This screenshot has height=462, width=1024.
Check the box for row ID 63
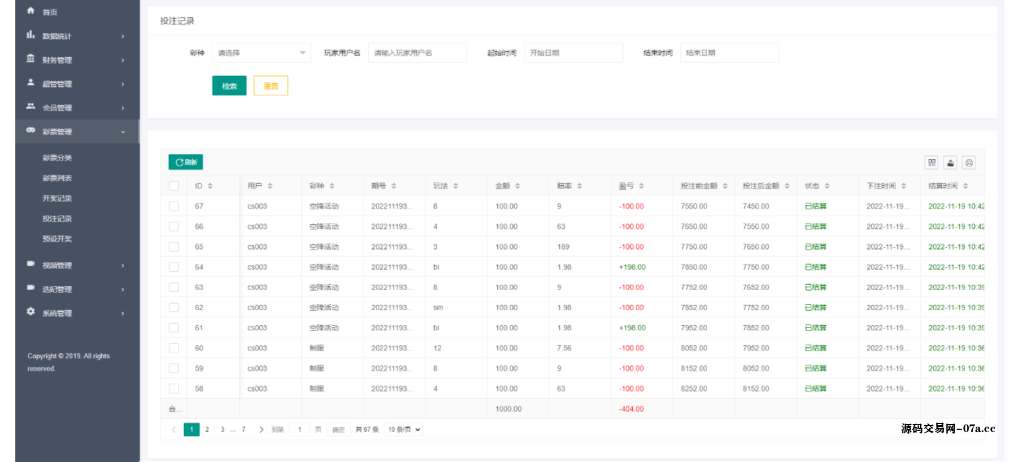pyautogui.click(x=174, y=288)
